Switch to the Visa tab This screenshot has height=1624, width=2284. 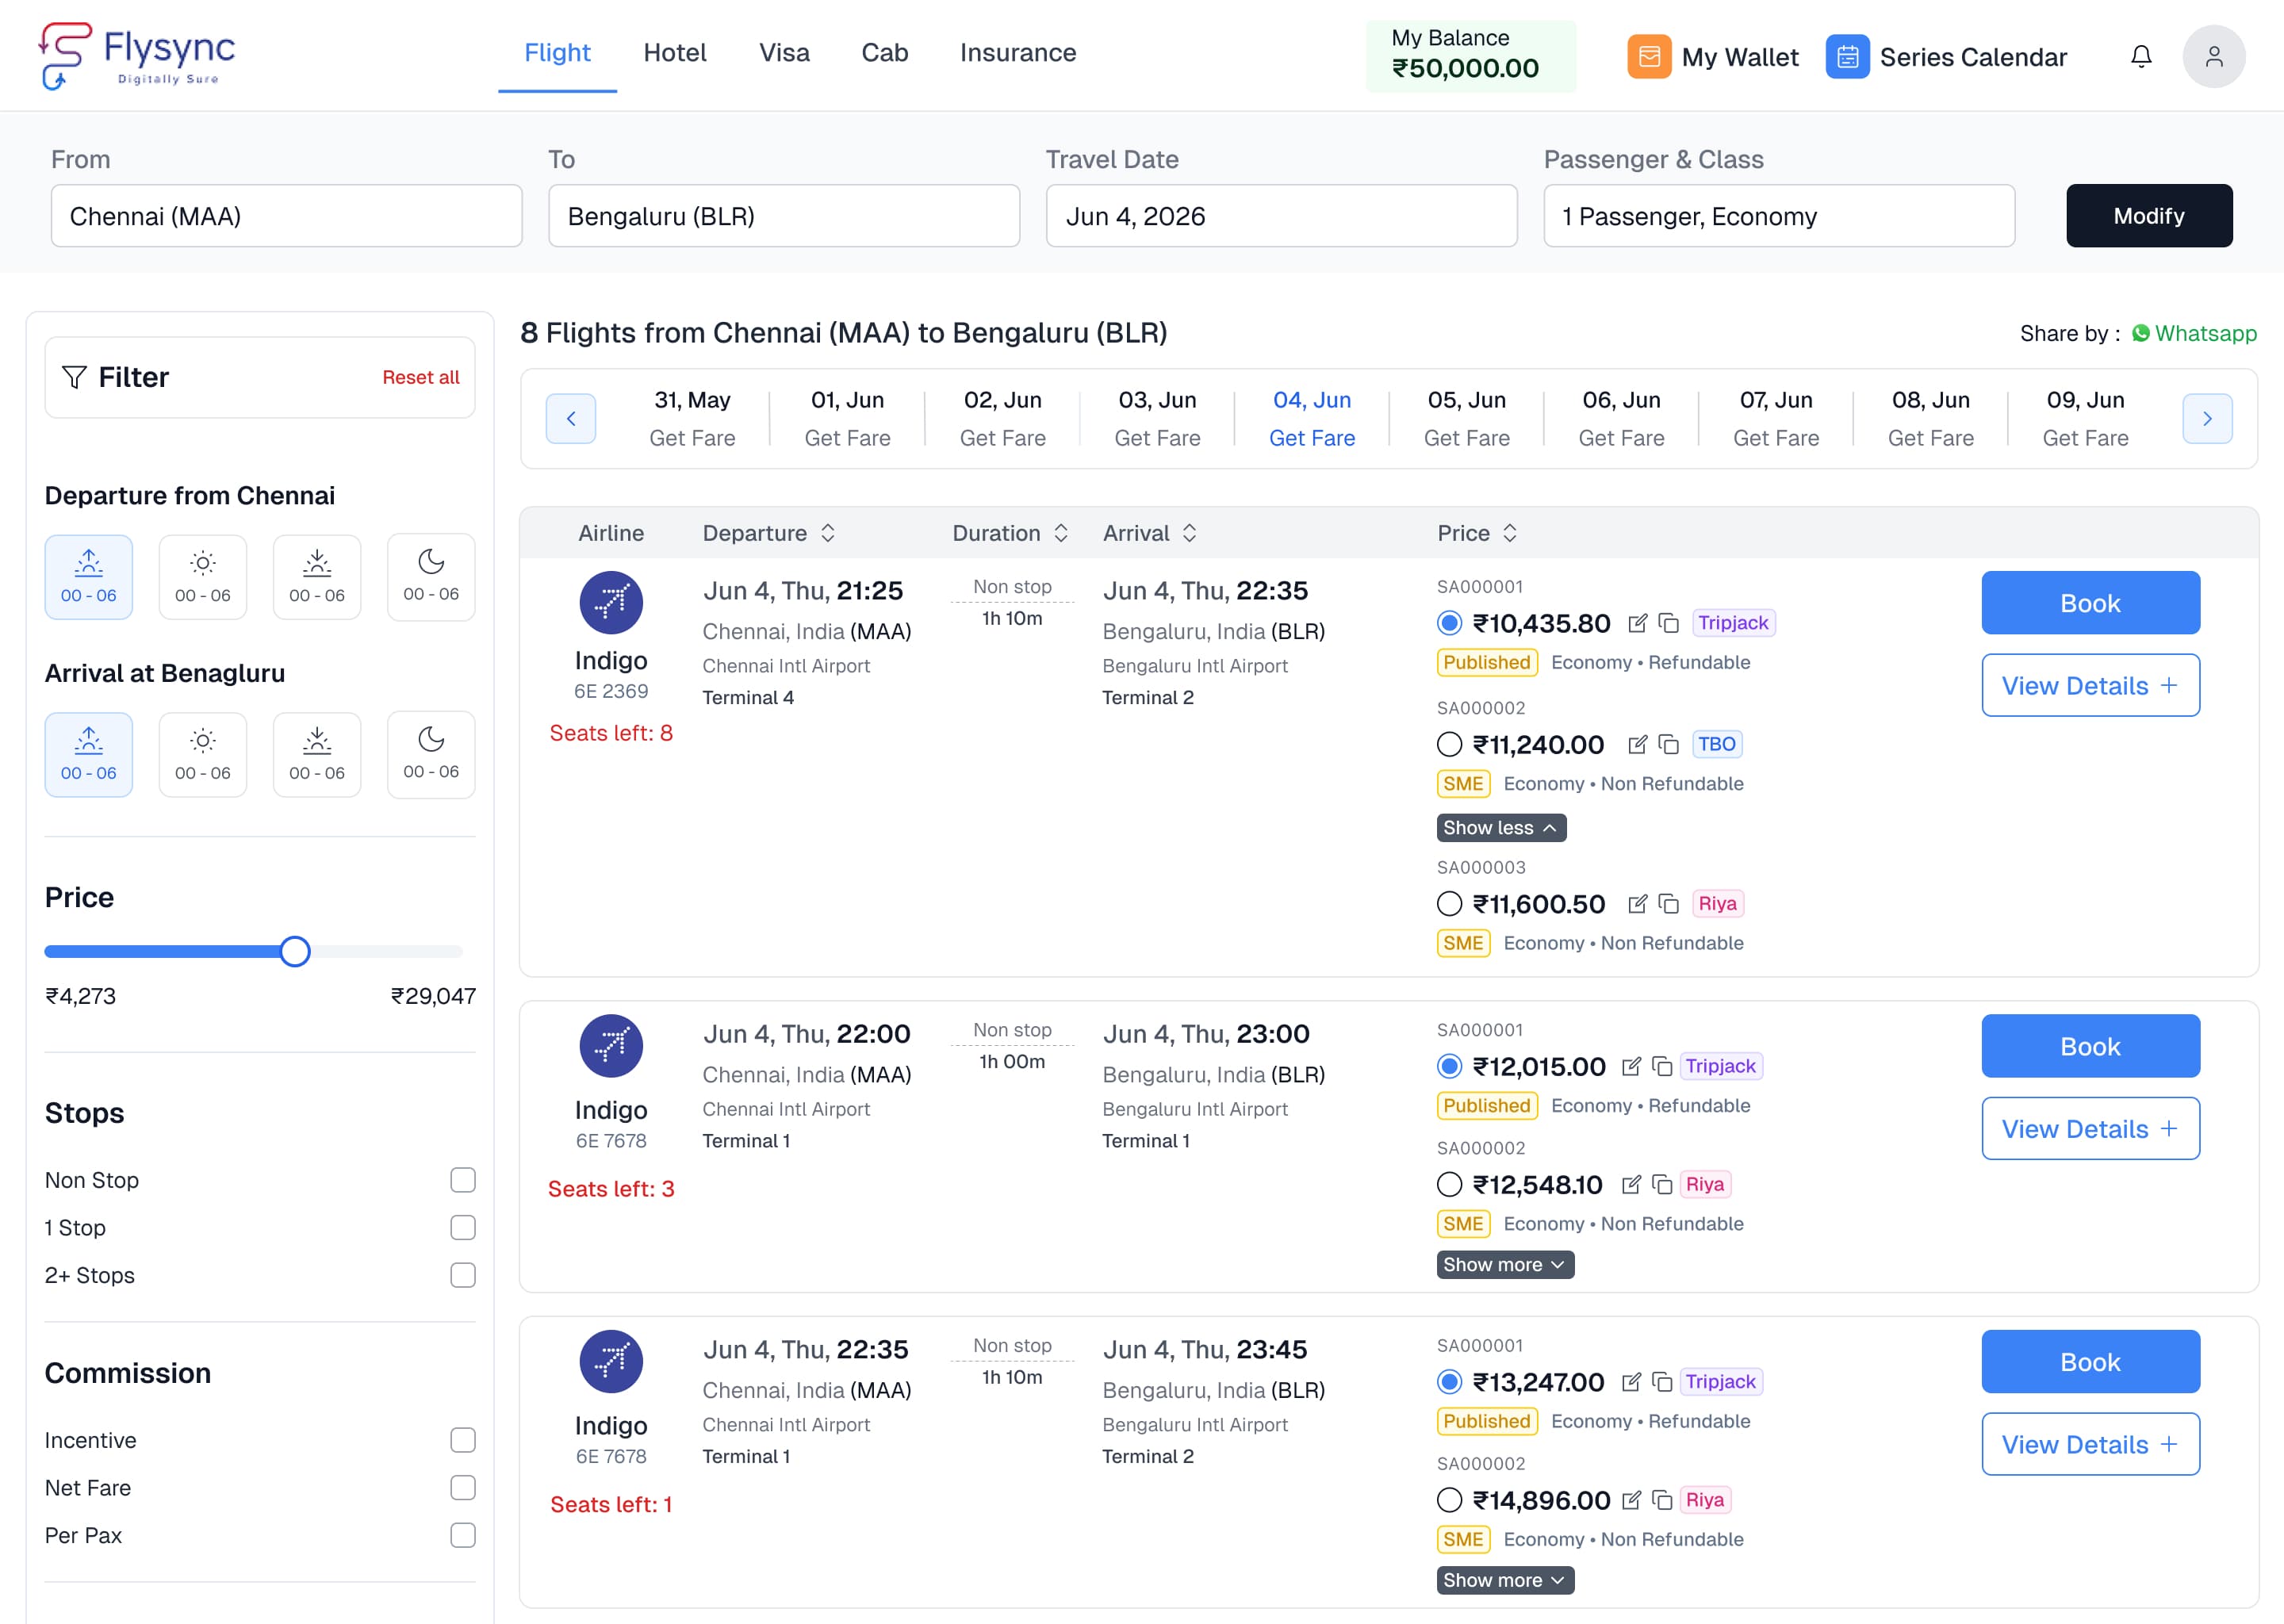(x=784, y=52)
